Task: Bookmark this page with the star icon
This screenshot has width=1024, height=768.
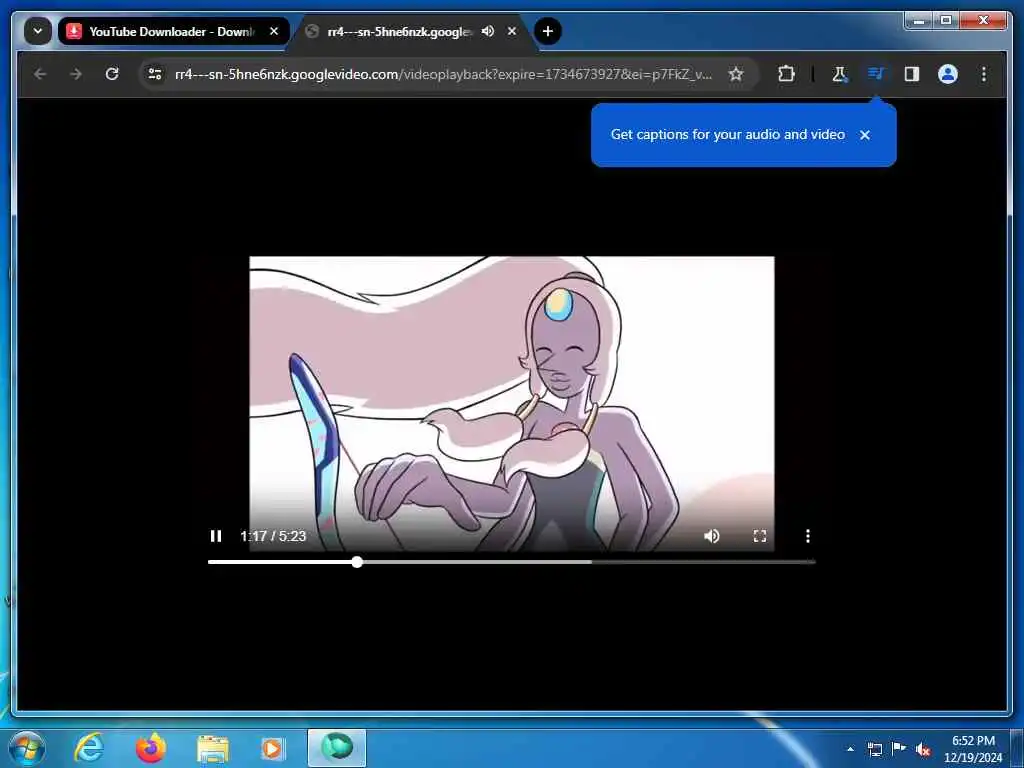Action: point(736,74)
